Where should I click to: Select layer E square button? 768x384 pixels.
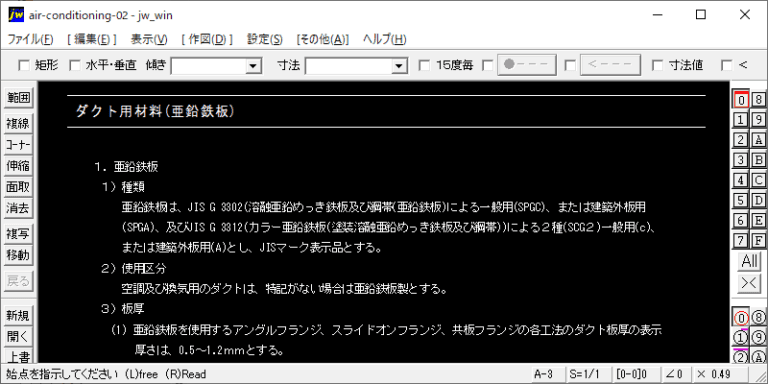(759, 220)
